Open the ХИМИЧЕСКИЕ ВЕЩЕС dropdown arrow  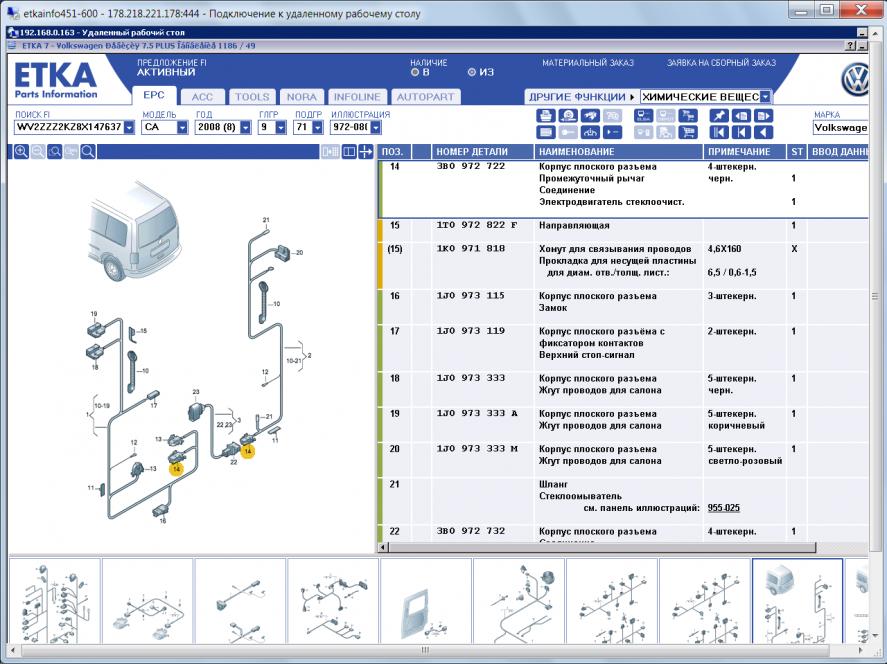click(x=765, y=97)
